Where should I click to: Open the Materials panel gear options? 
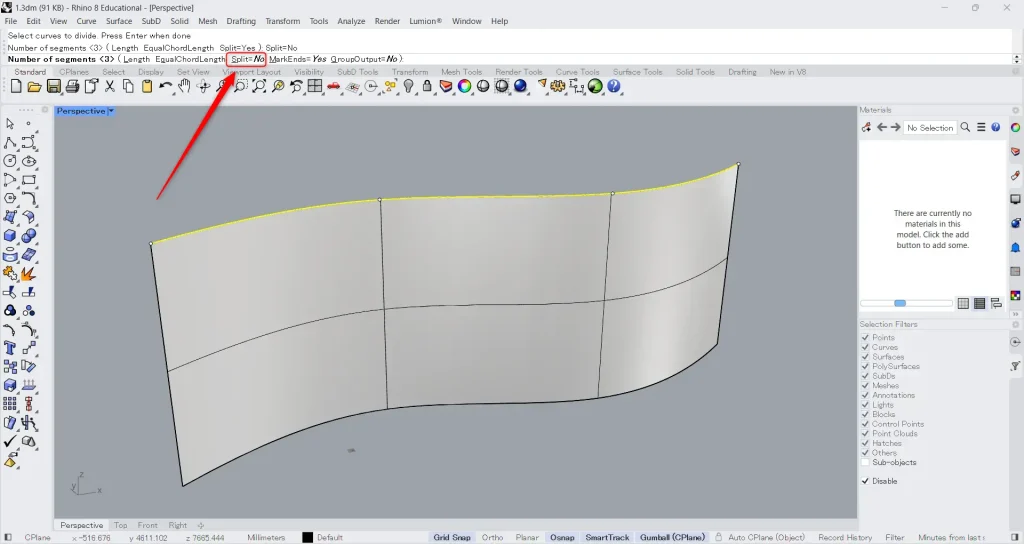click(1016, 110)
